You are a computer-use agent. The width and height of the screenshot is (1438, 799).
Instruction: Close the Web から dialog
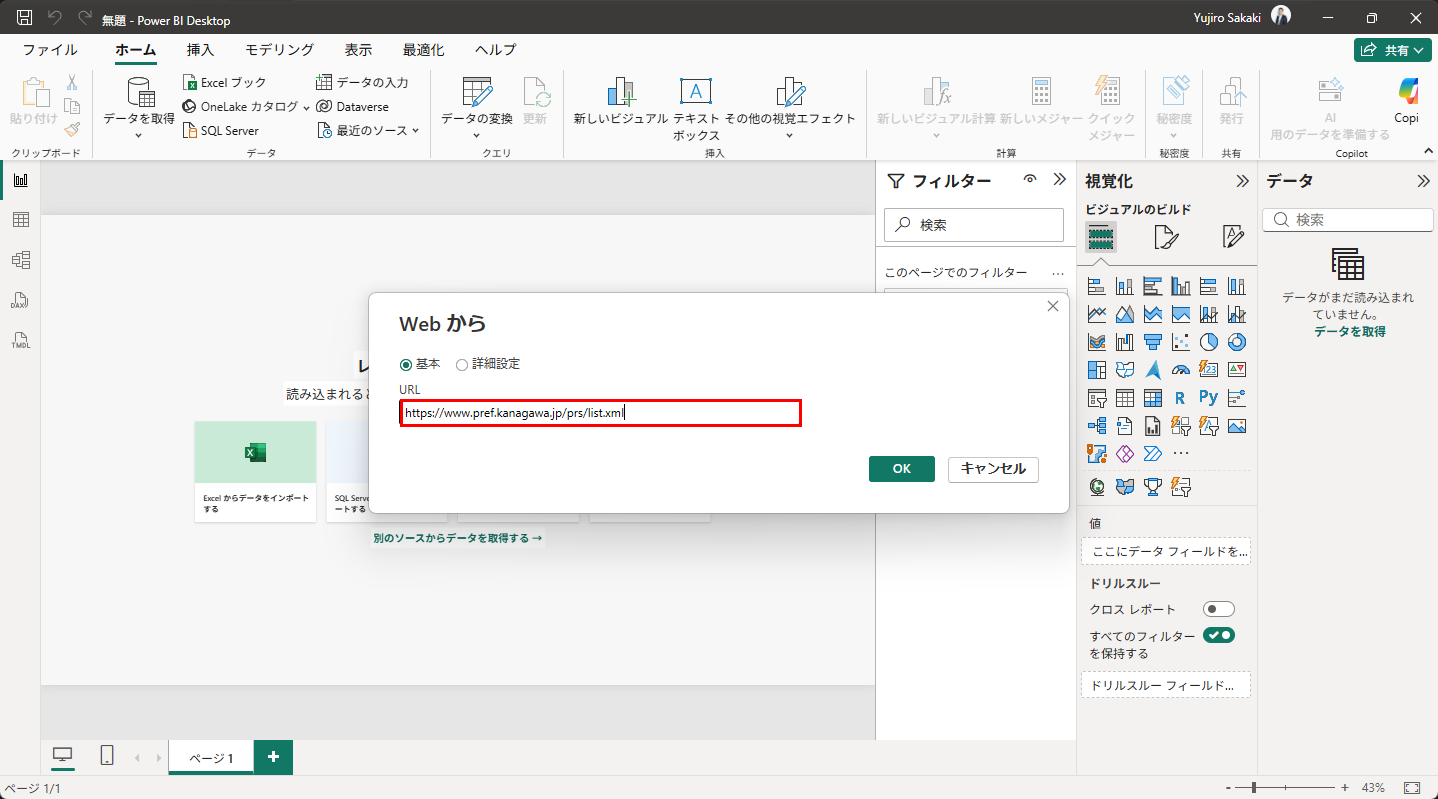[1052, 307]
